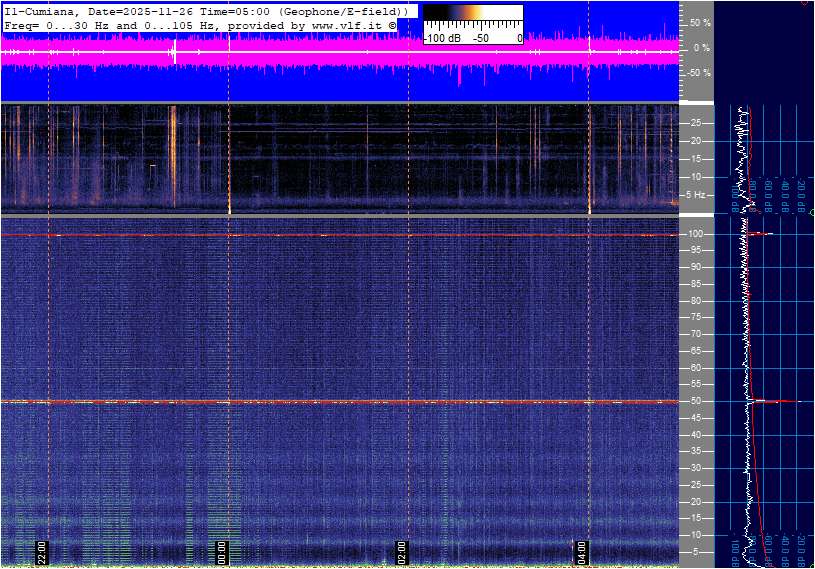The width and height of the screenshot is (815, 569).
Task: Click the 75 Hz frequency axis label
Action: point(696,317)
